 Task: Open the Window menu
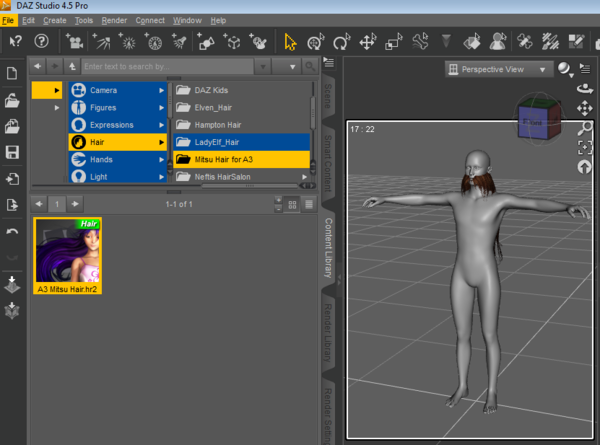187,20
